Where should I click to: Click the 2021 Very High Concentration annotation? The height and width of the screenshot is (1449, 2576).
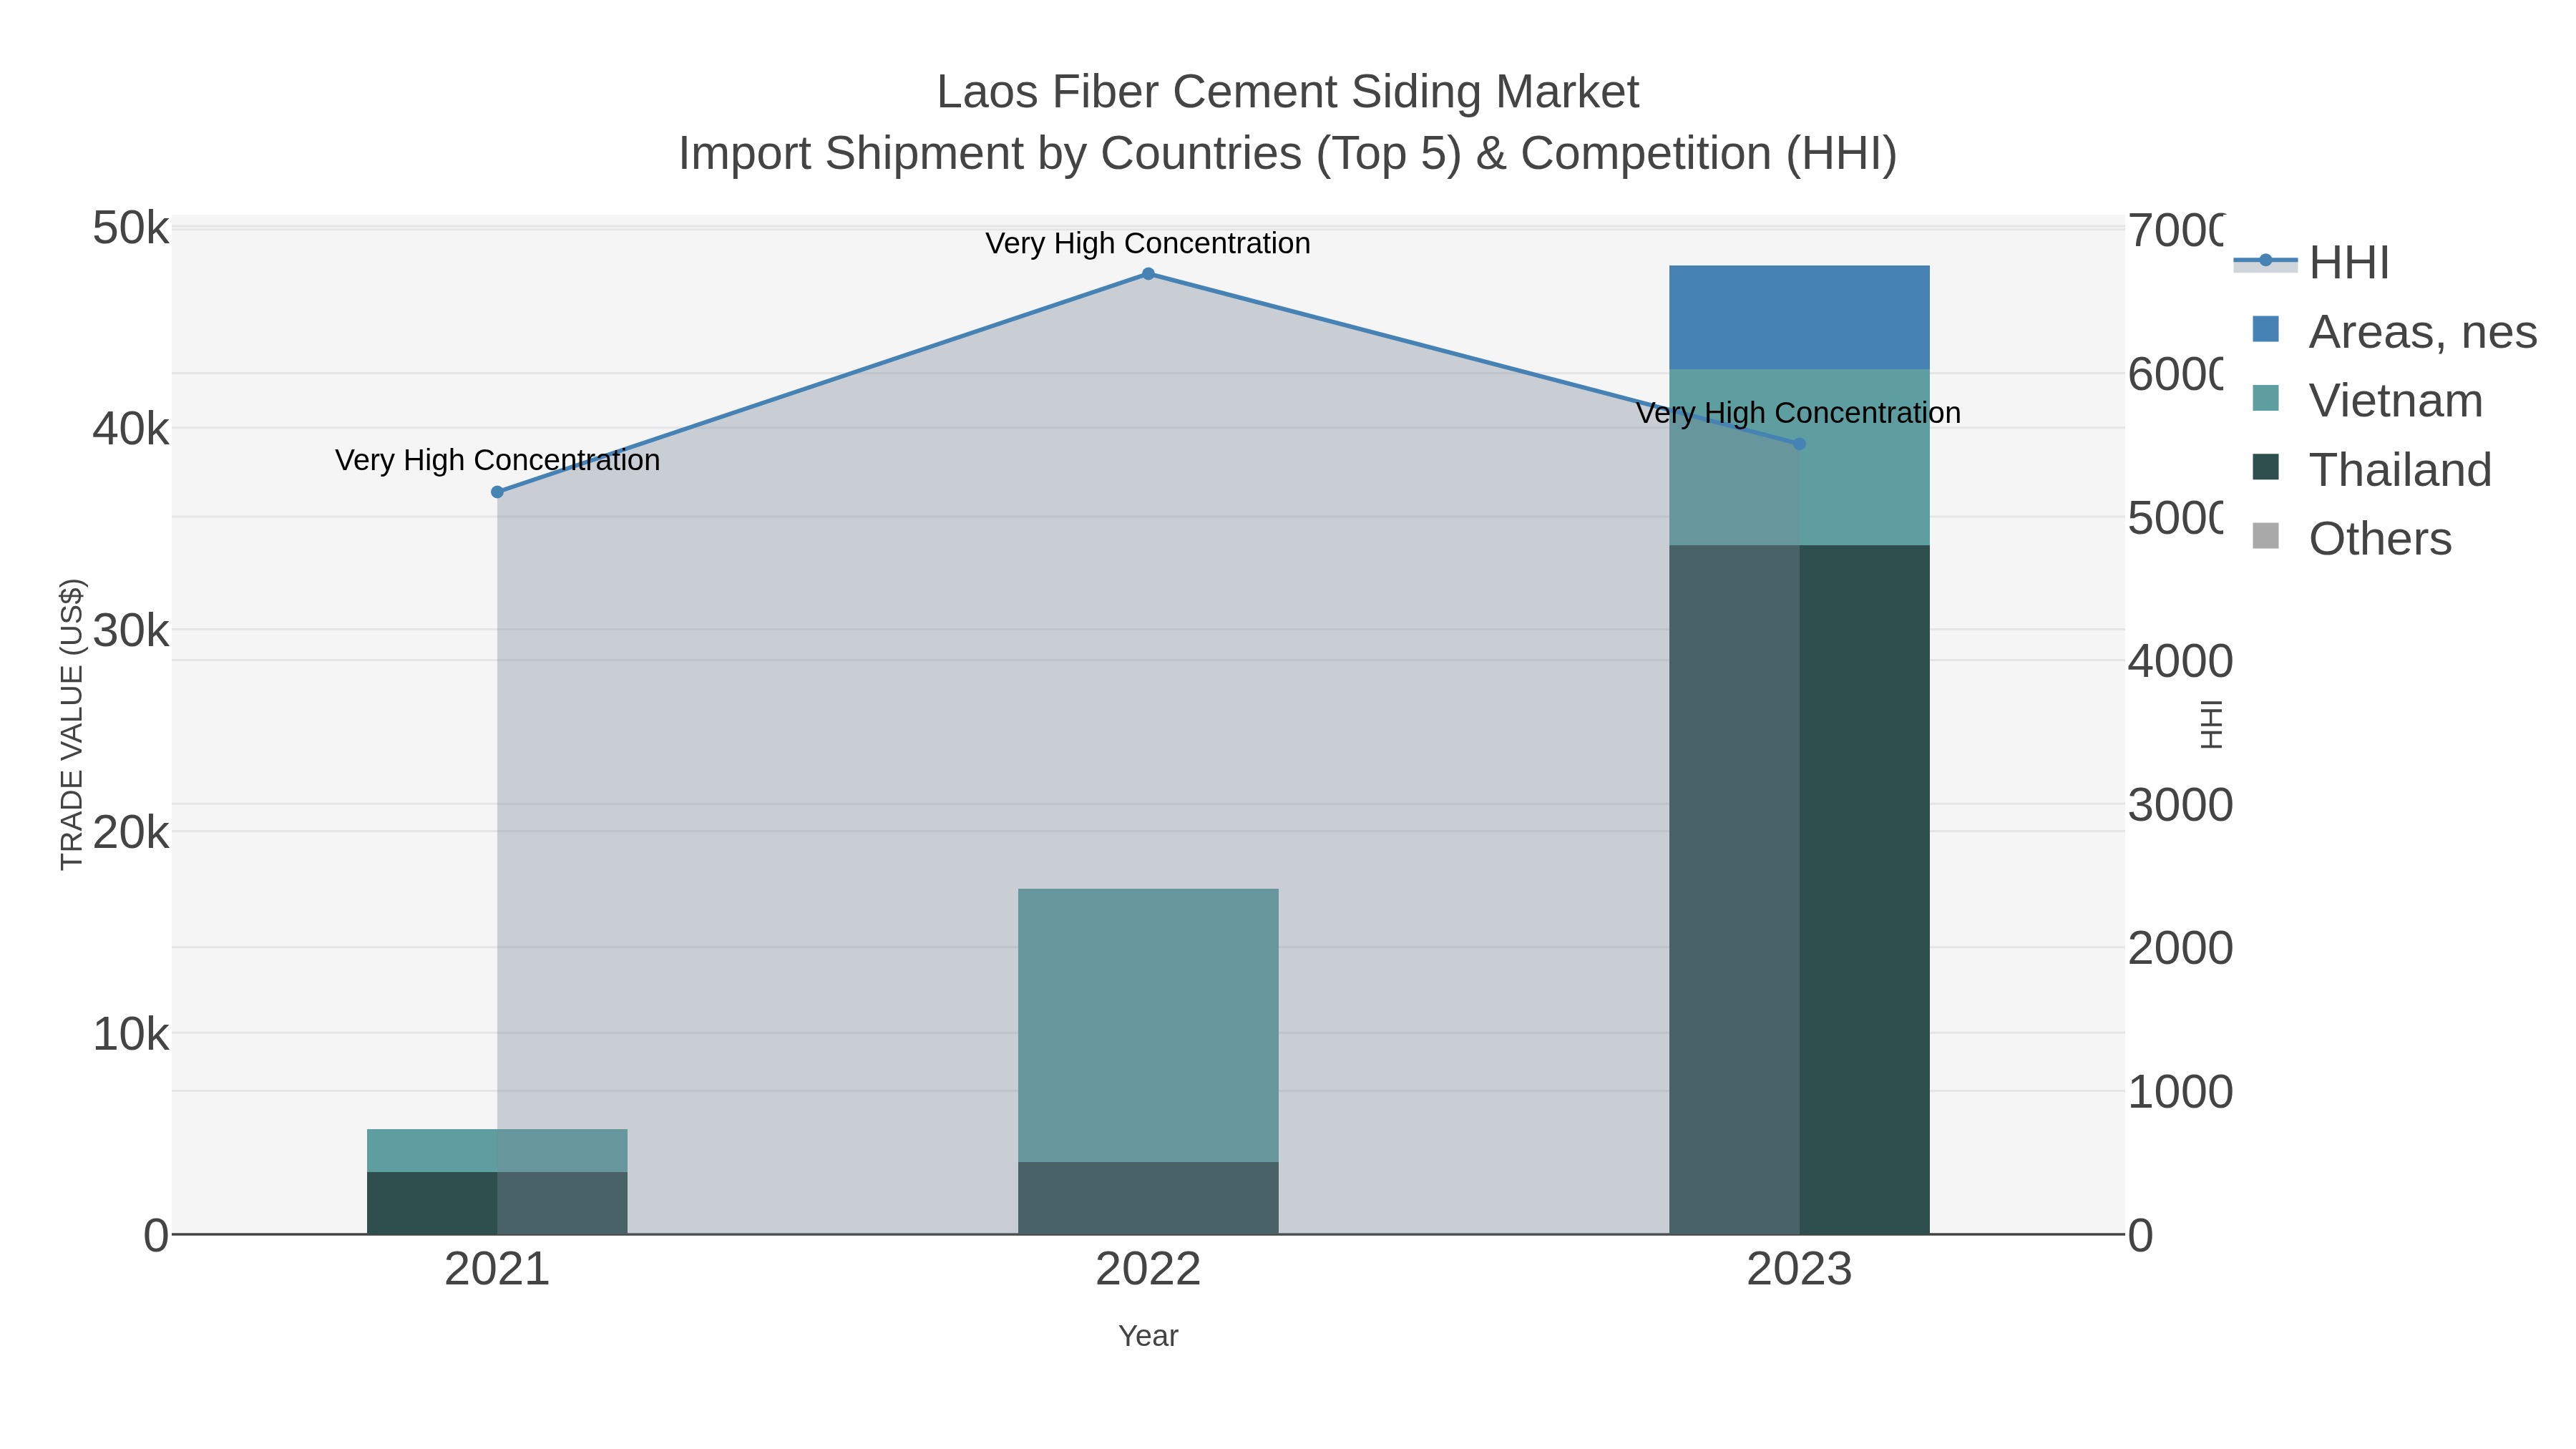[497, 461]
